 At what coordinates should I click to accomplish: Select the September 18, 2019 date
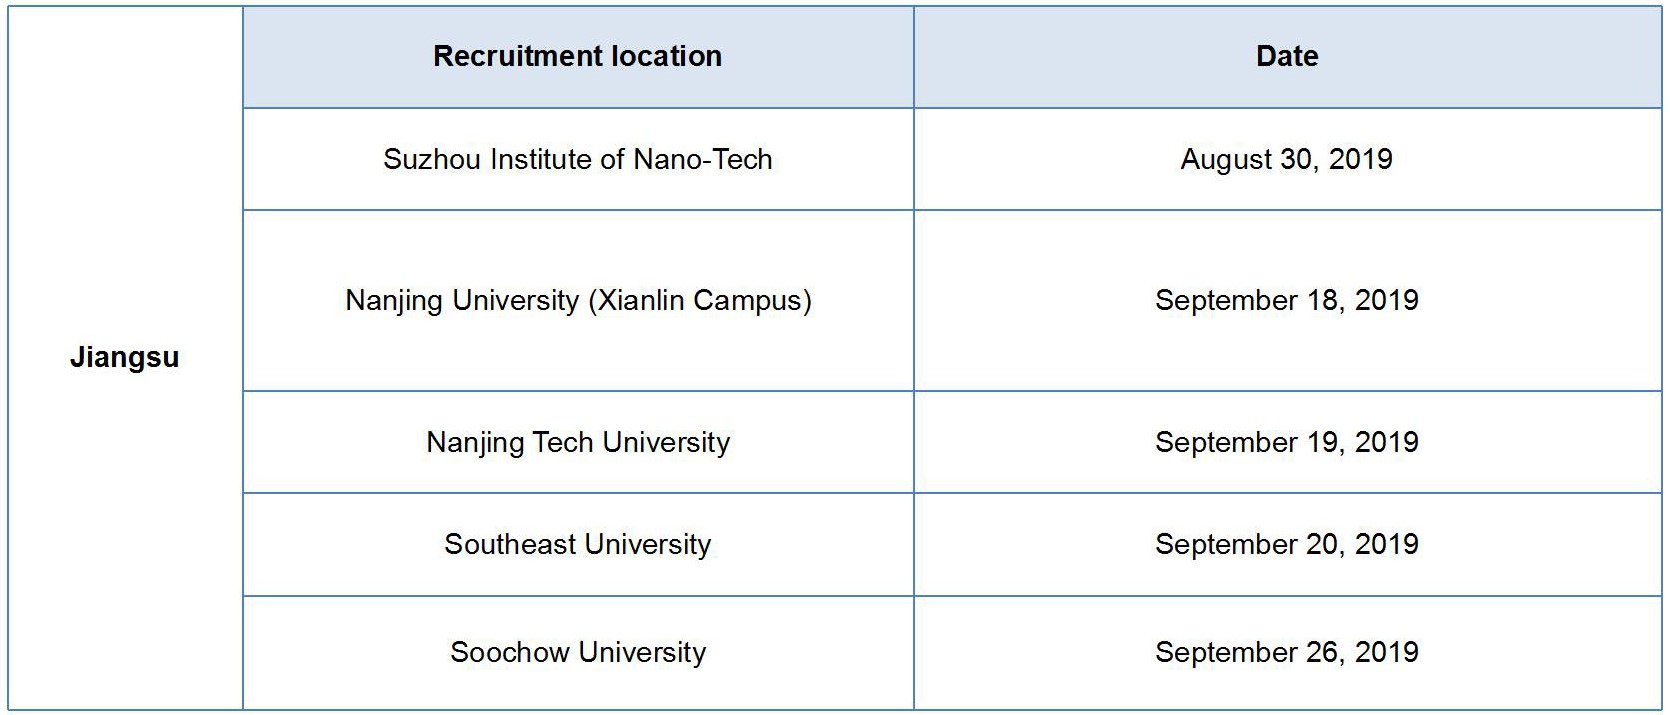[x=1287, y=301]
